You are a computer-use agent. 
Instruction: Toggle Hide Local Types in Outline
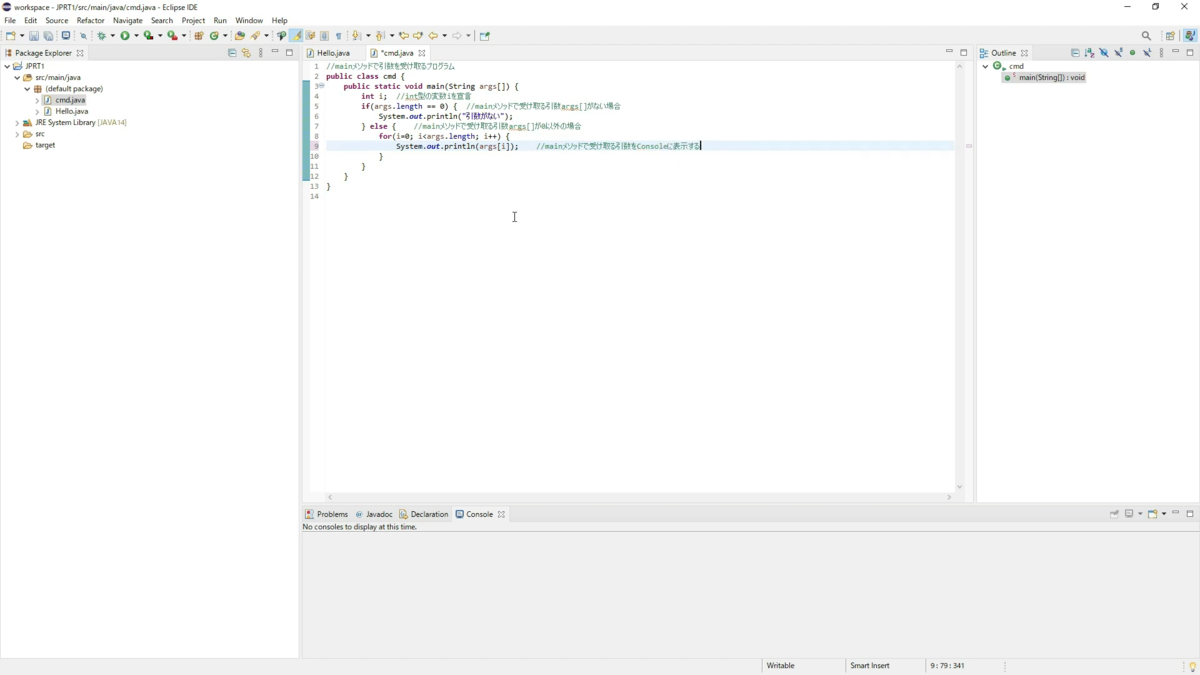pos(1147,53)
